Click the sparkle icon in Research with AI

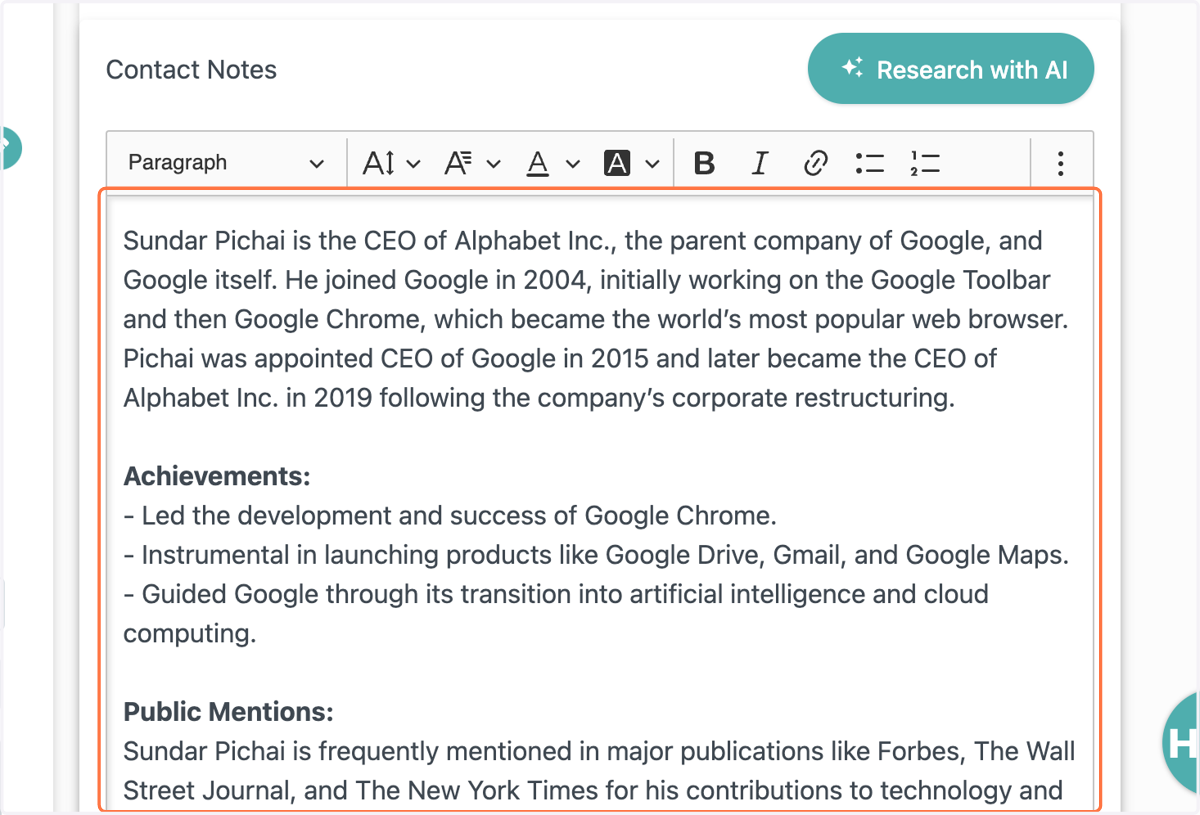point(852,68)
